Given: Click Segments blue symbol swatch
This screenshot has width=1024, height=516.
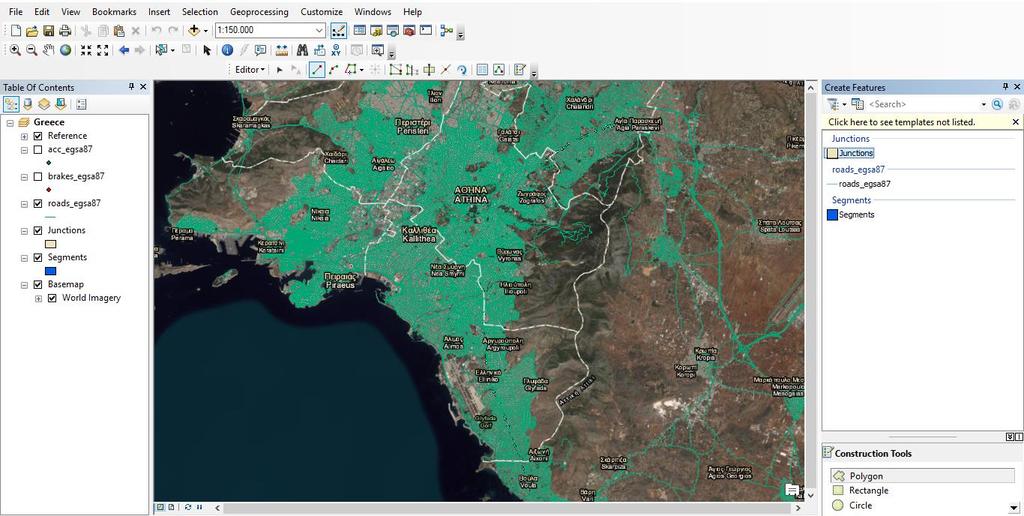Looking at the screenshot, I should pos(50,271).
